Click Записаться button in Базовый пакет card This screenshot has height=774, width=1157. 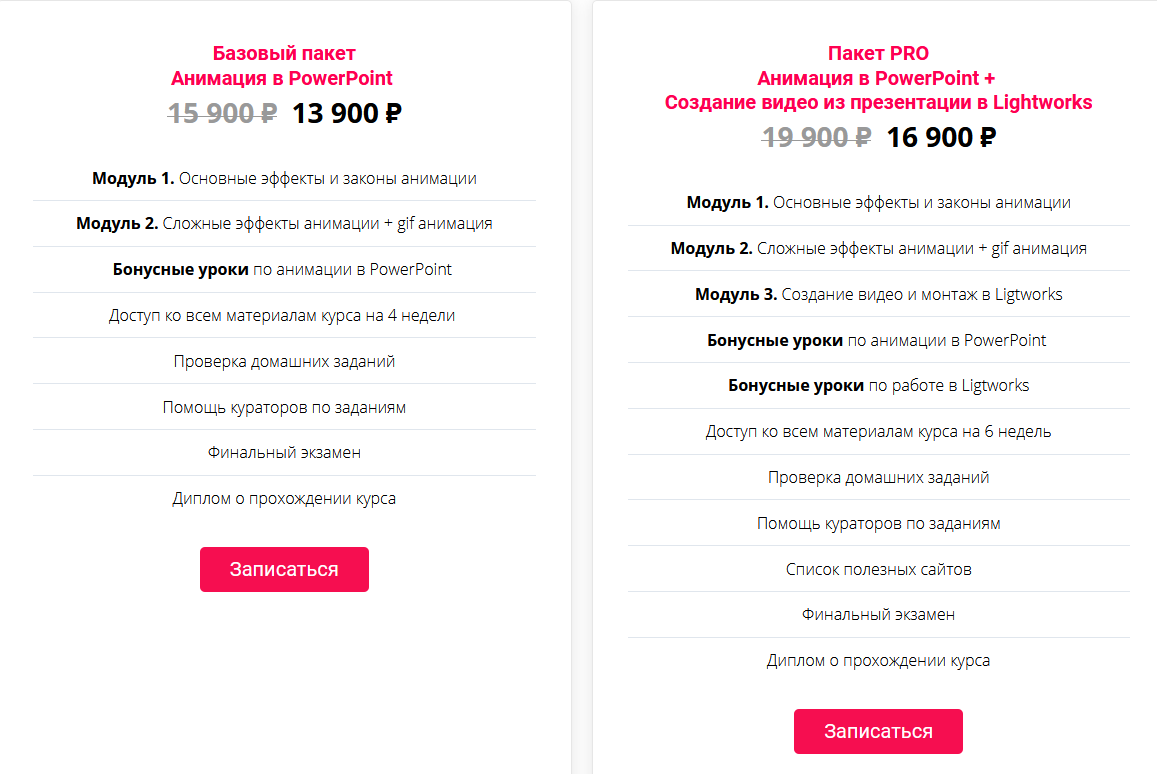(x=284, y=569)
